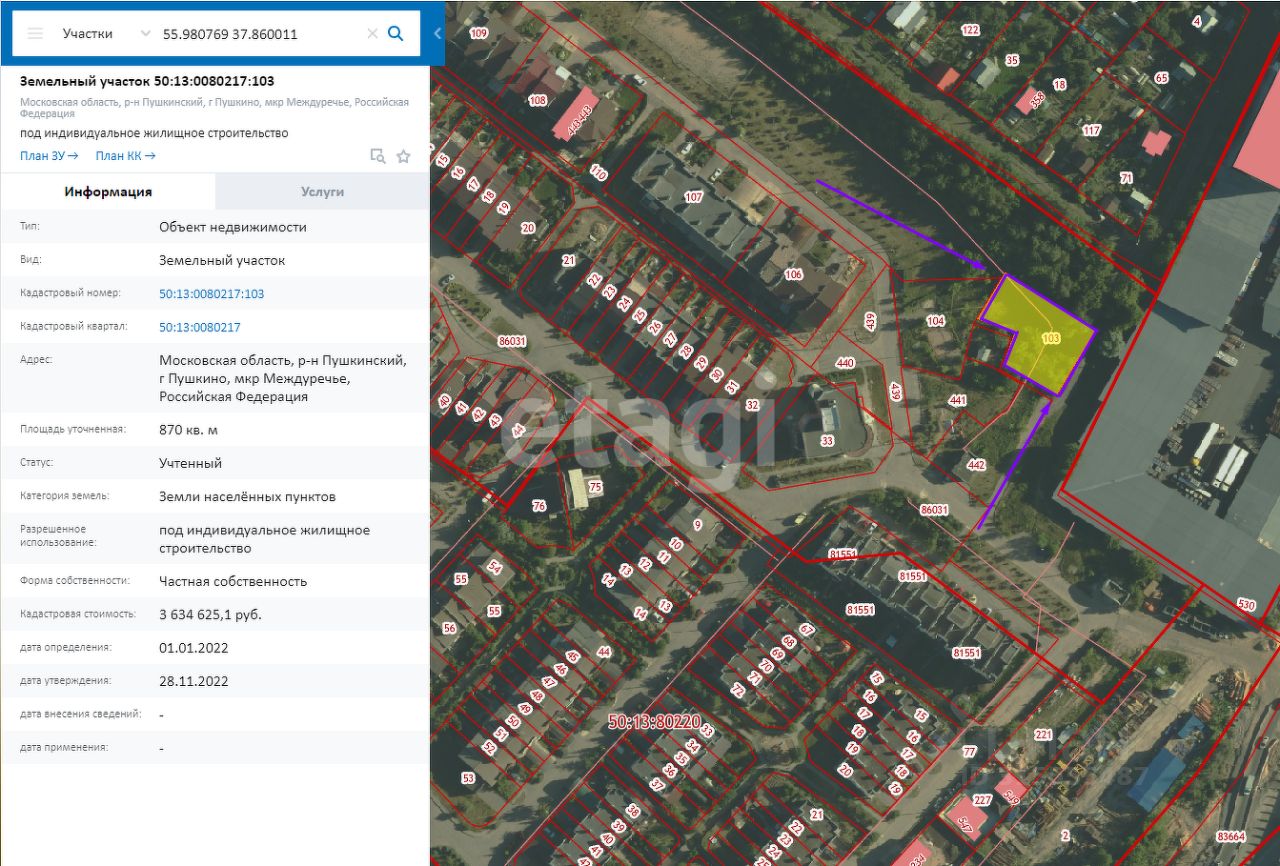Open the Участки search type dropdown

[101, 33]
